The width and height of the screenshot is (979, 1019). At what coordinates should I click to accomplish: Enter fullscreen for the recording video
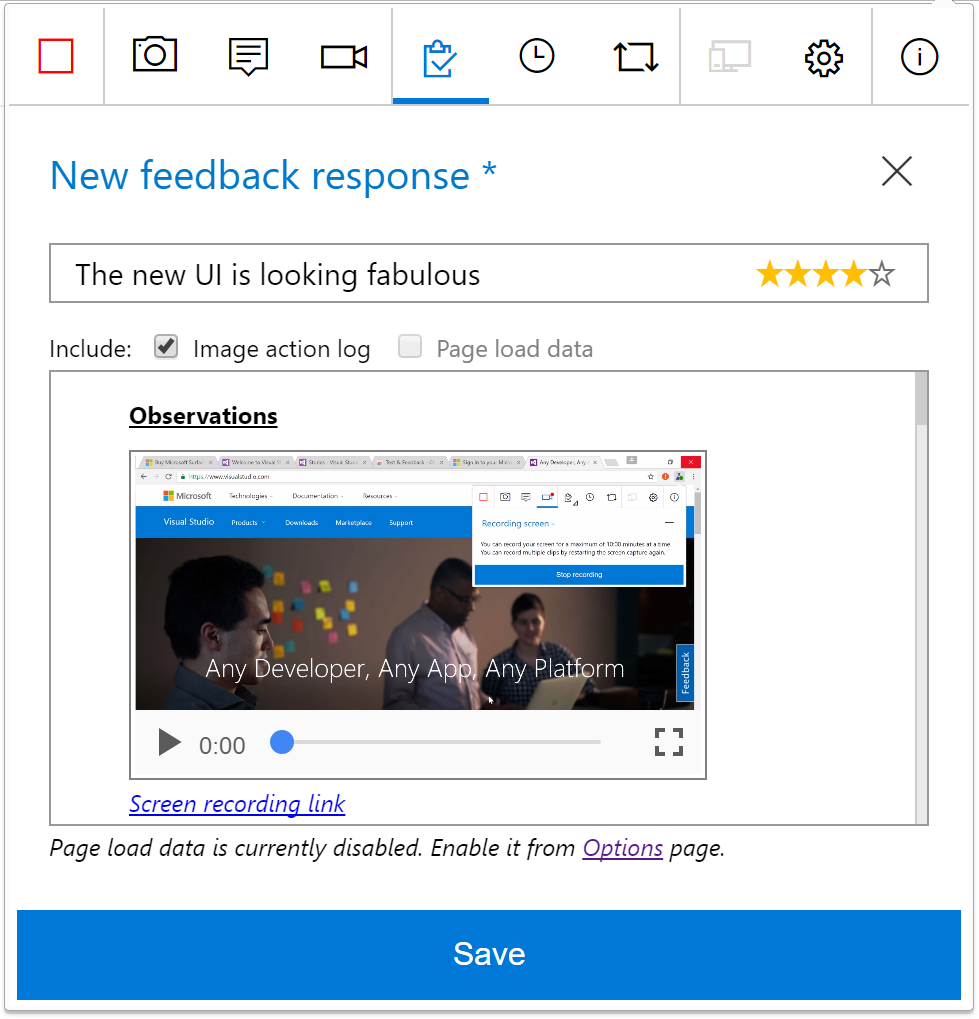click(x=669, y=742)
